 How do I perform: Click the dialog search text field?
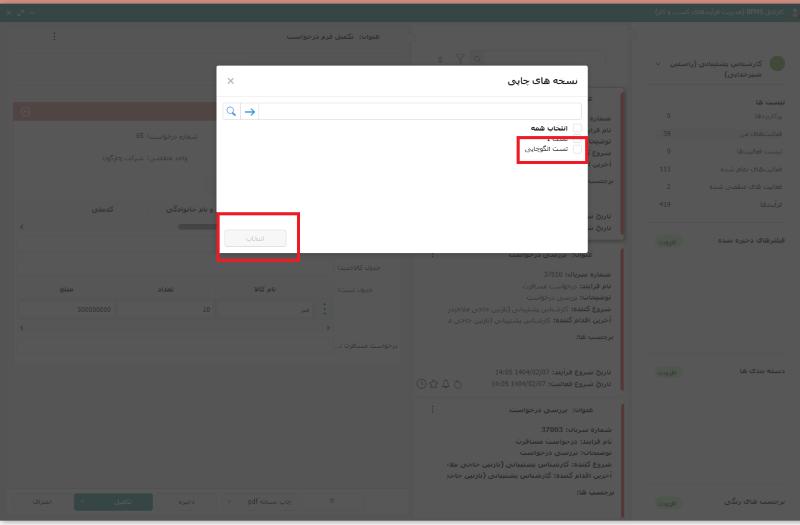click(420, 112)
